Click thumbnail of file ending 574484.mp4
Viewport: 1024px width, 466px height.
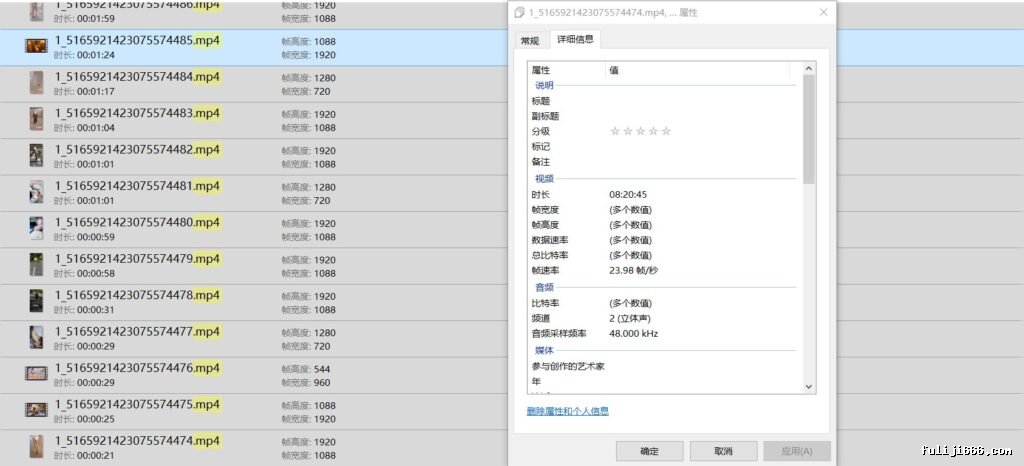pos(36,83)
